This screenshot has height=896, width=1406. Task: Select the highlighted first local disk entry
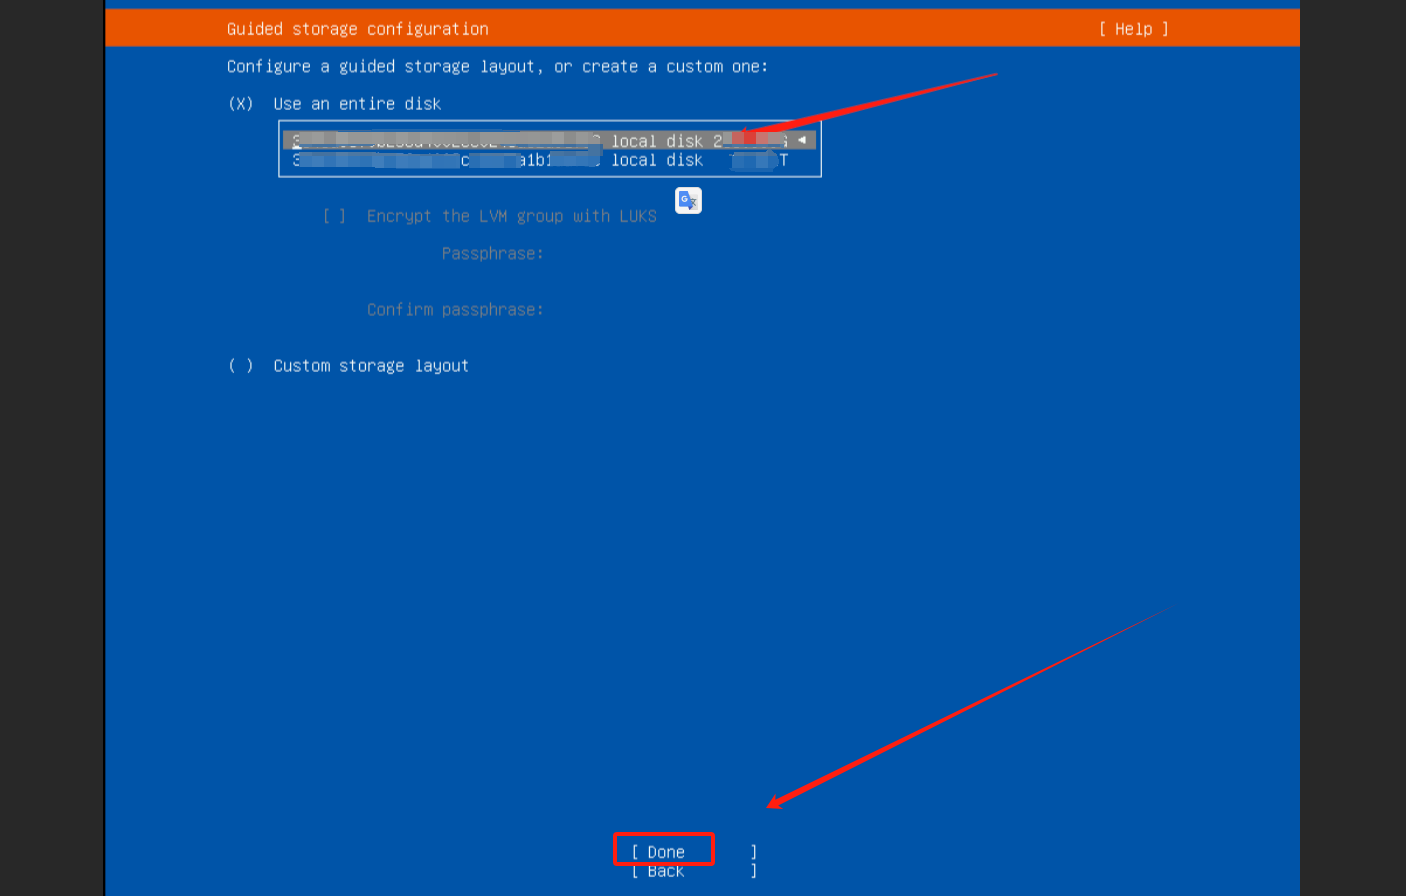click(549, 140)
